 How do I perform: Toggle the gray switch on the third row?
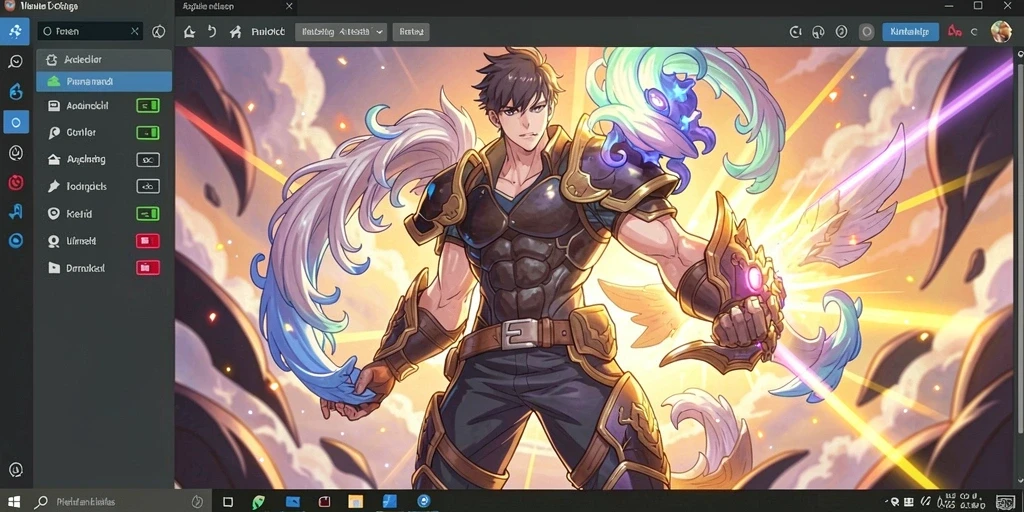tap(148, 159)
